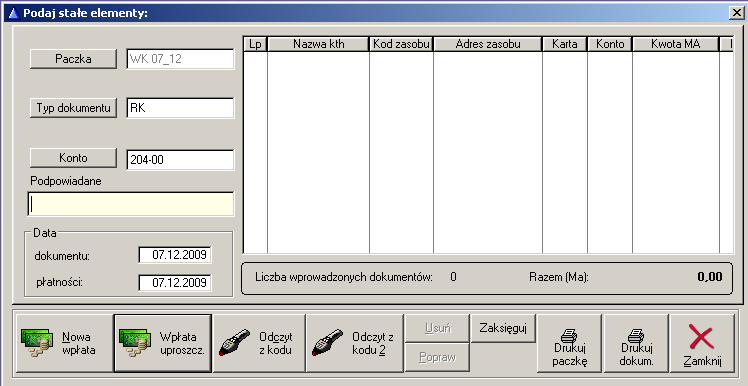The height and width of the screenshot is (386, 748).
Task: Click the Wpłata uproszcz. money icon button
Action: pos(163,343)
